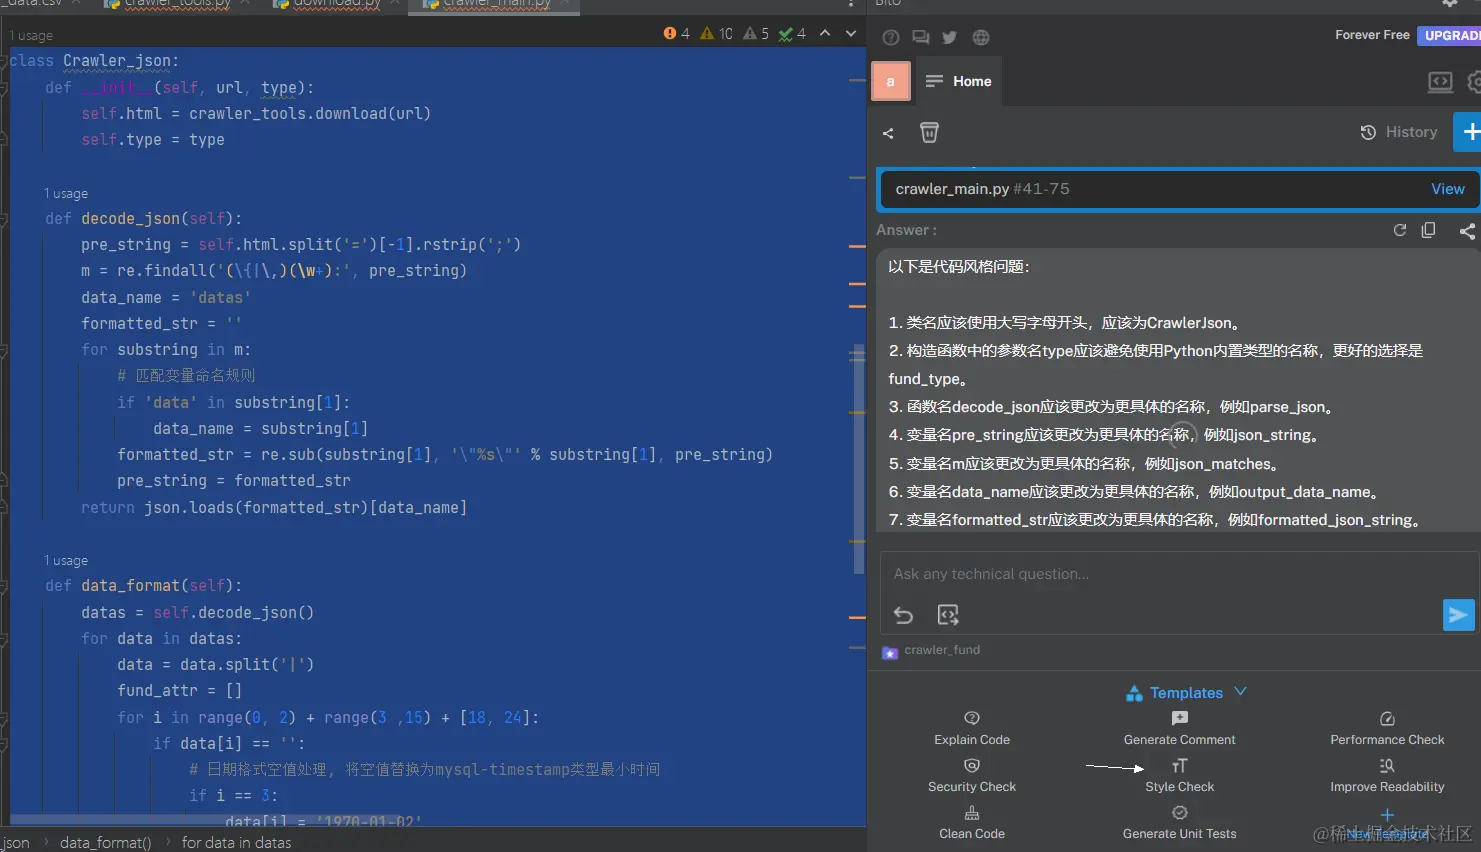Run the Improve Readability template

click(x=1387, y=775)
